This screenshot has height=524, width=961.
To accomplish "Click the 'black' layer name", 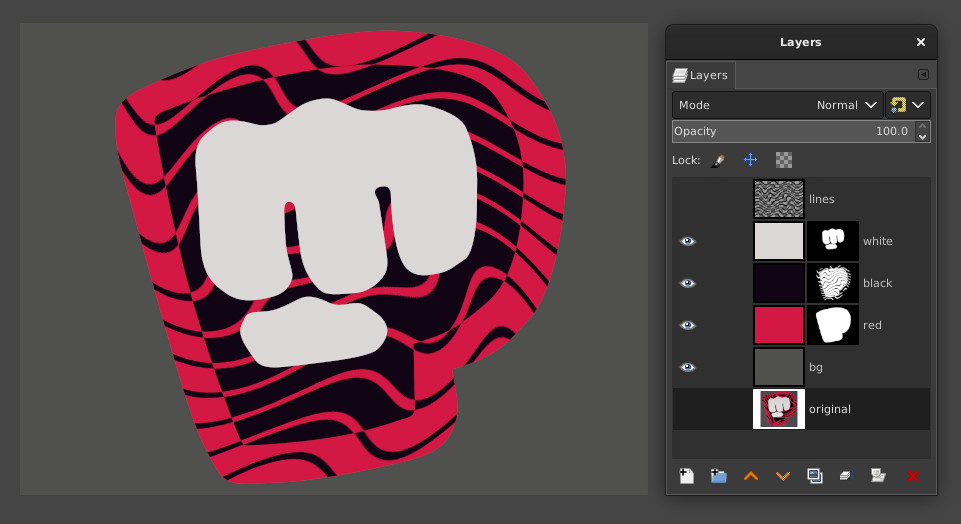I will tap(878, 283).
